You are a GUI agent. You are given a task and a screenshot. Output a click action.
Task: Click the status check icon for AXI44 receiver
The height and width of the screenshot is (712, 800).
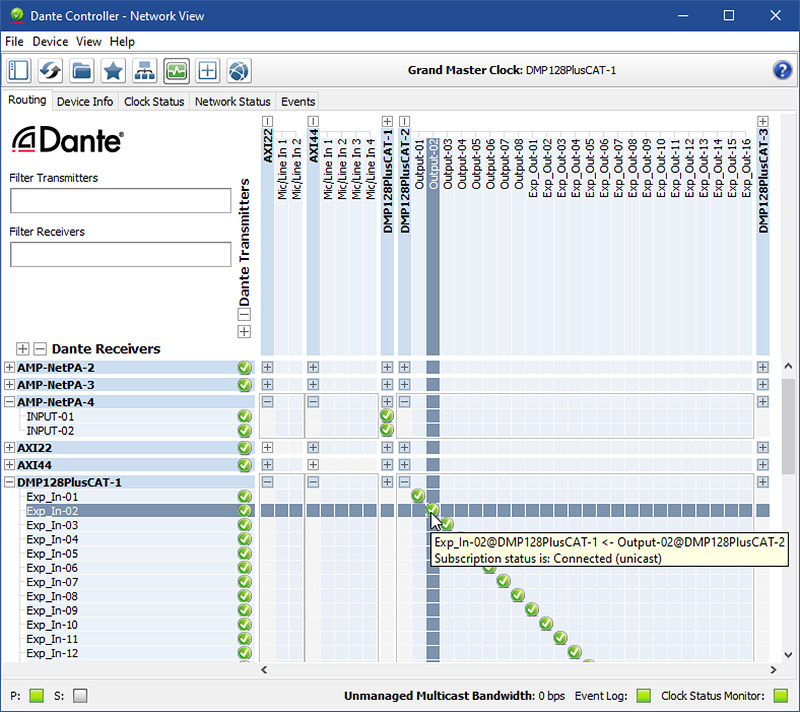[x=244, y=465]
